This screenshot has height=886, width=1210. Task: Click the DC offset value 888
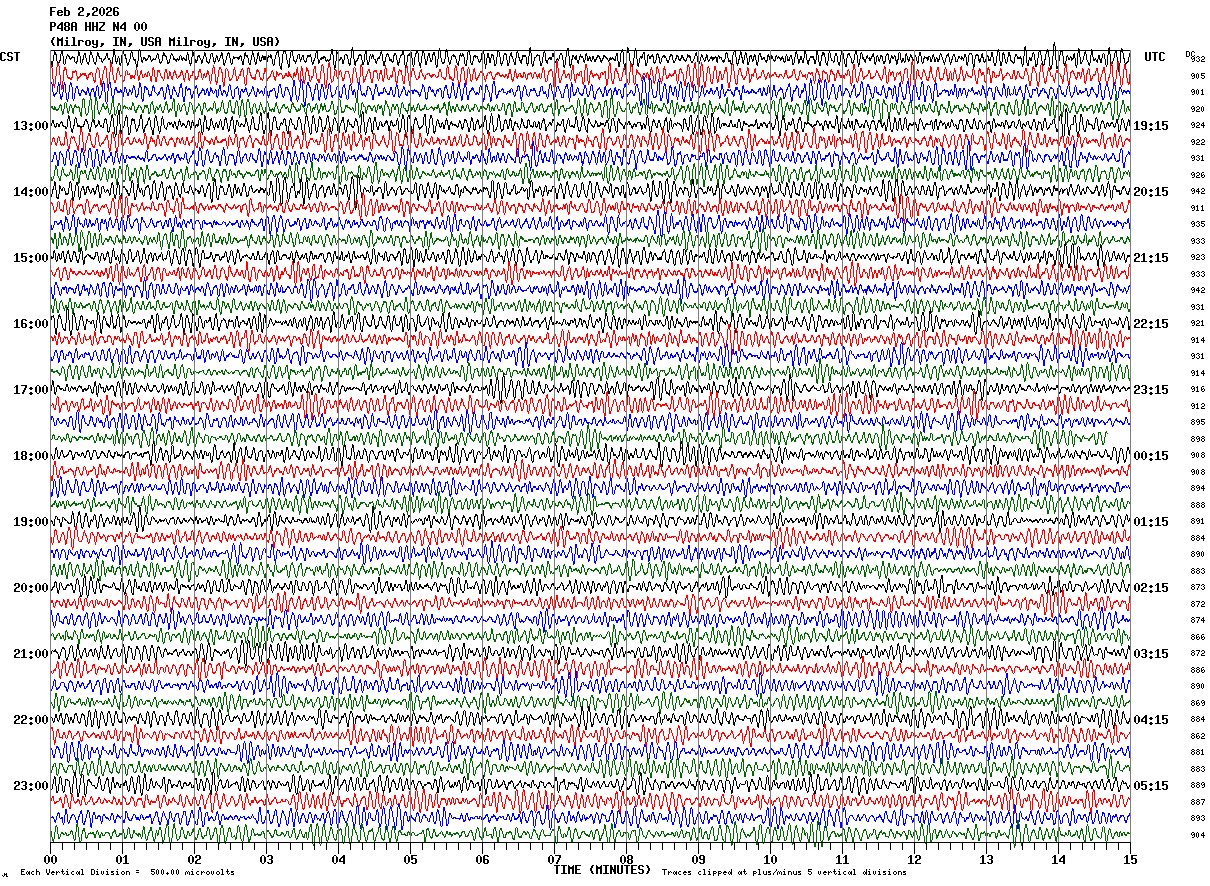[1197, 505]
